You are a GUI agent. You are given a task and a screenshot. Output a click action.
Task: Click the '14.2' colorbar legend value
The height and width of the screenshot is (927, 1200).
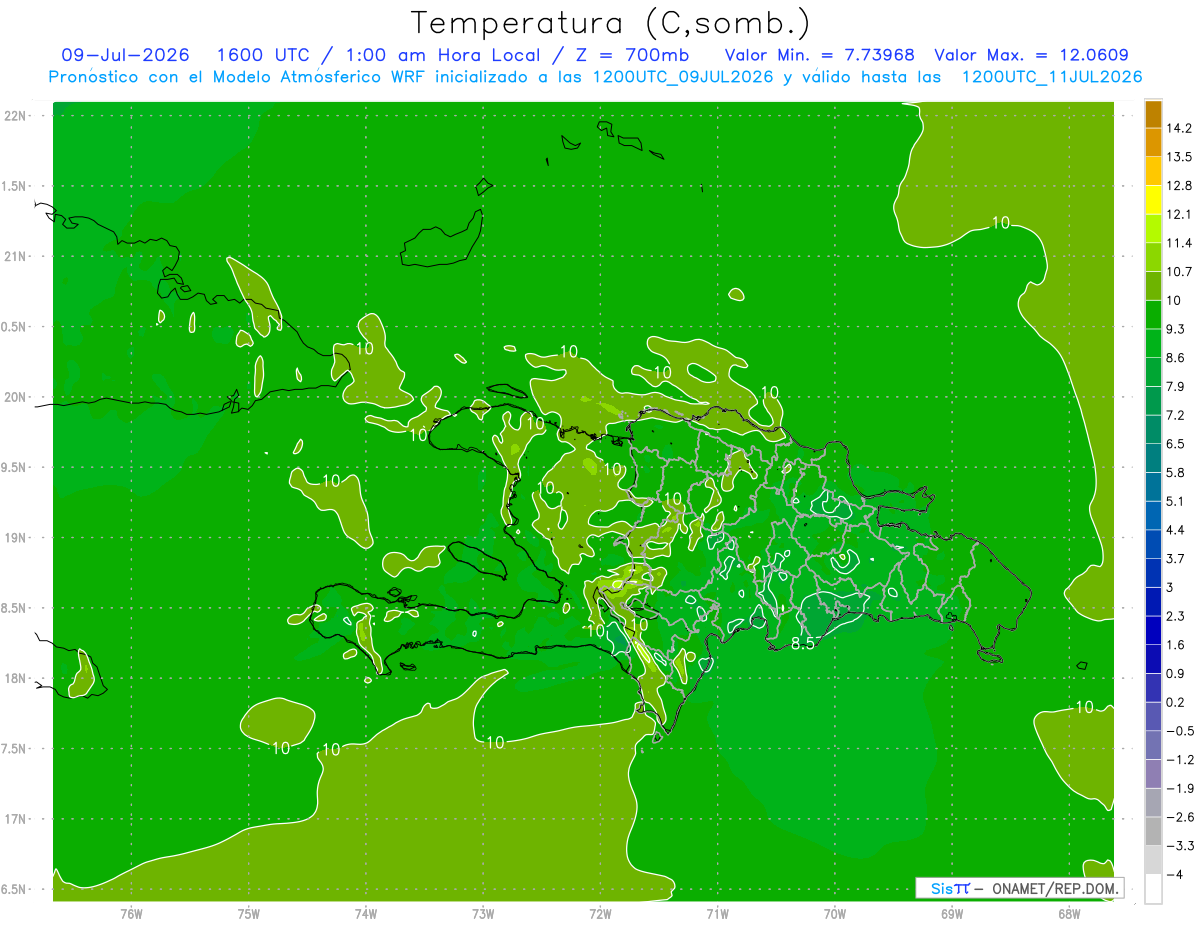pyautogui.click(x=1179, y=128)
